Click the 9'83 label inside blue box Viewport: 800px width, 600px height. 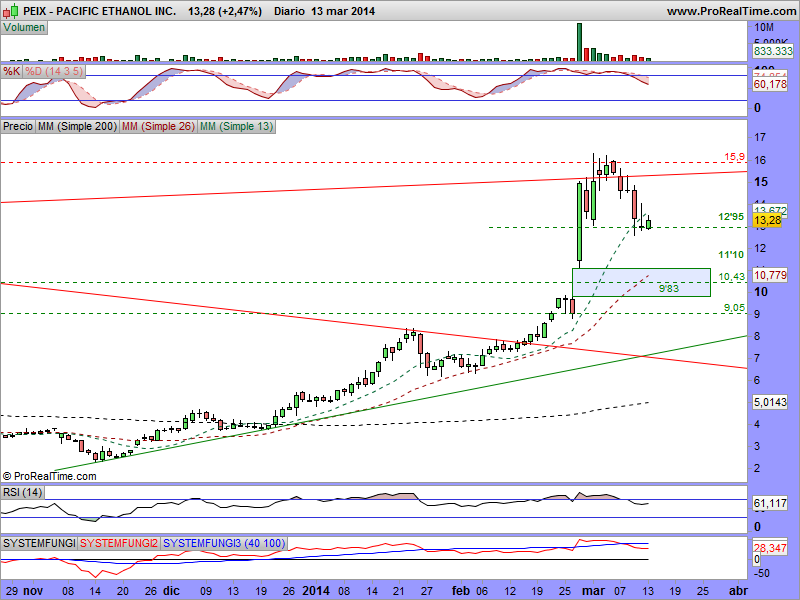click(668, 289)
